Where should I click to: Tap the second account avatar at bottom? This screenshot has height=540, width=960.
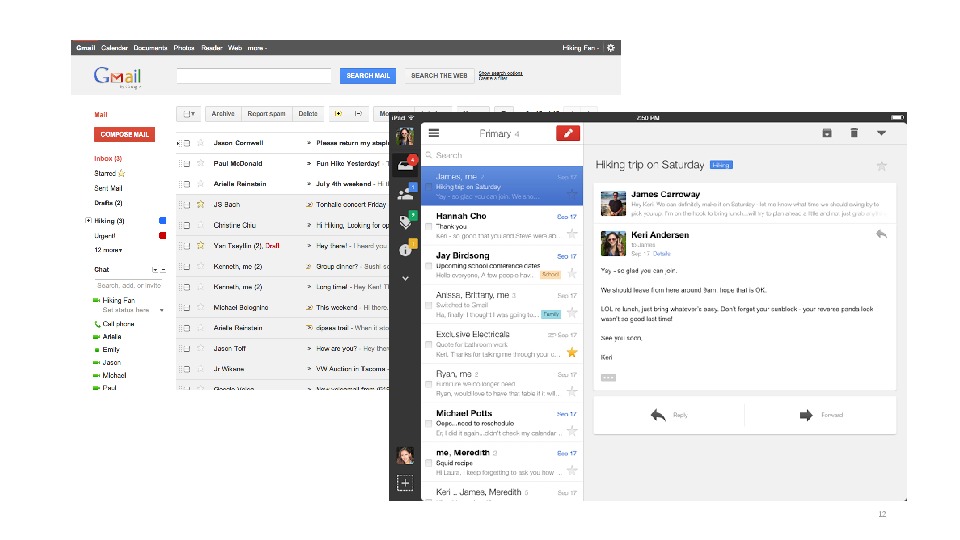click(x=405, y=455)
